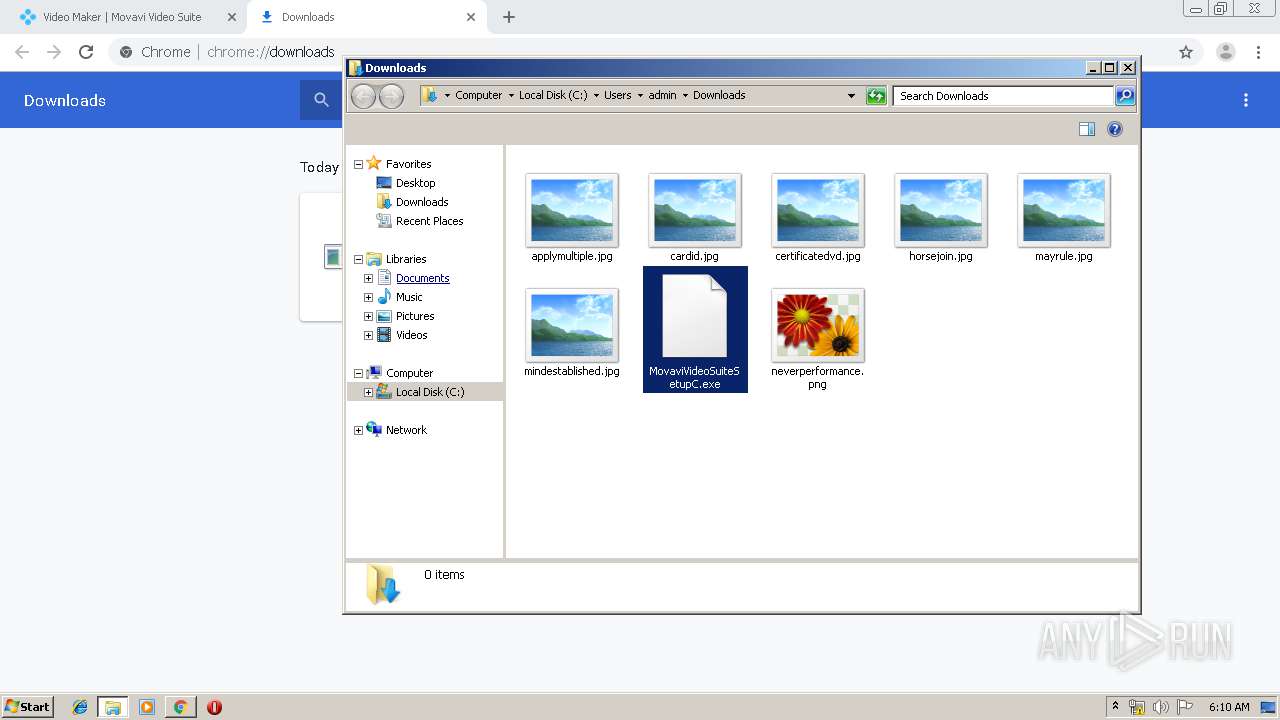
Task: Click the Explorer forward navigation arrow
Action: click(391, 96)
